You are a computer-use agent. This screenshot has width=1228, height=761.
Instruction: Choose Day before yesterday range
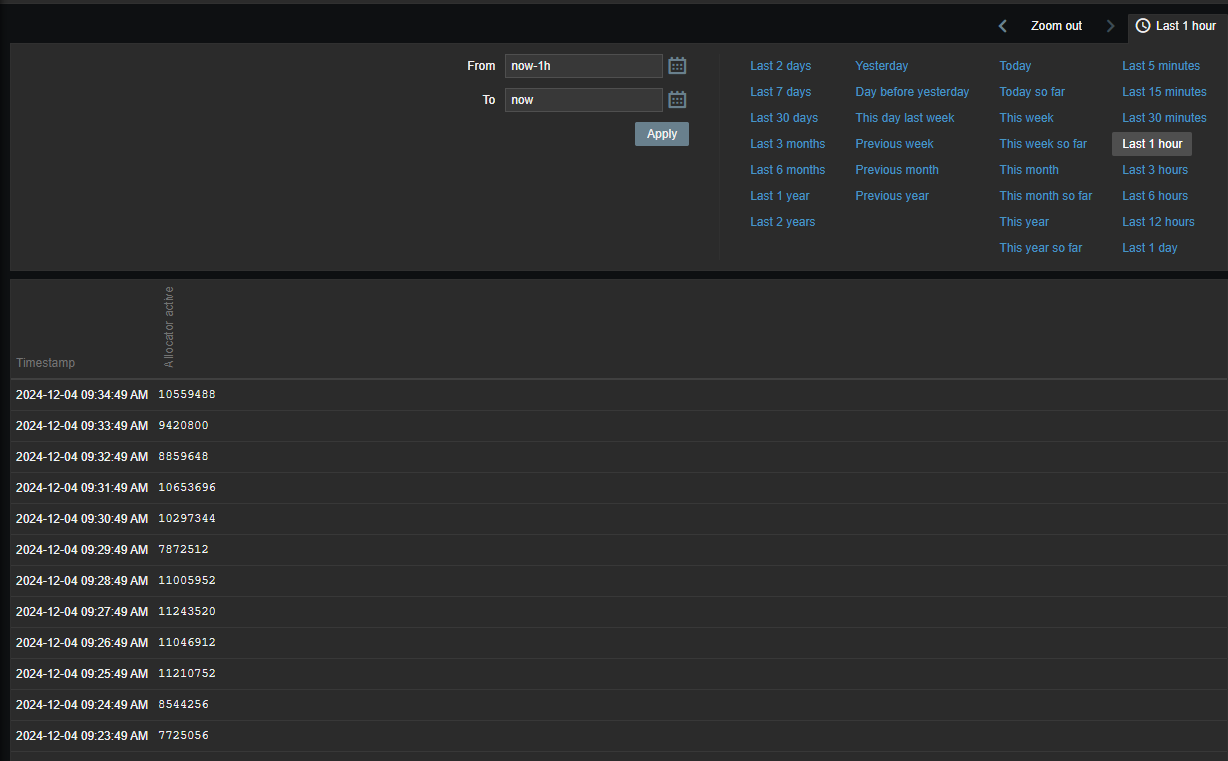tap(912, 92)
